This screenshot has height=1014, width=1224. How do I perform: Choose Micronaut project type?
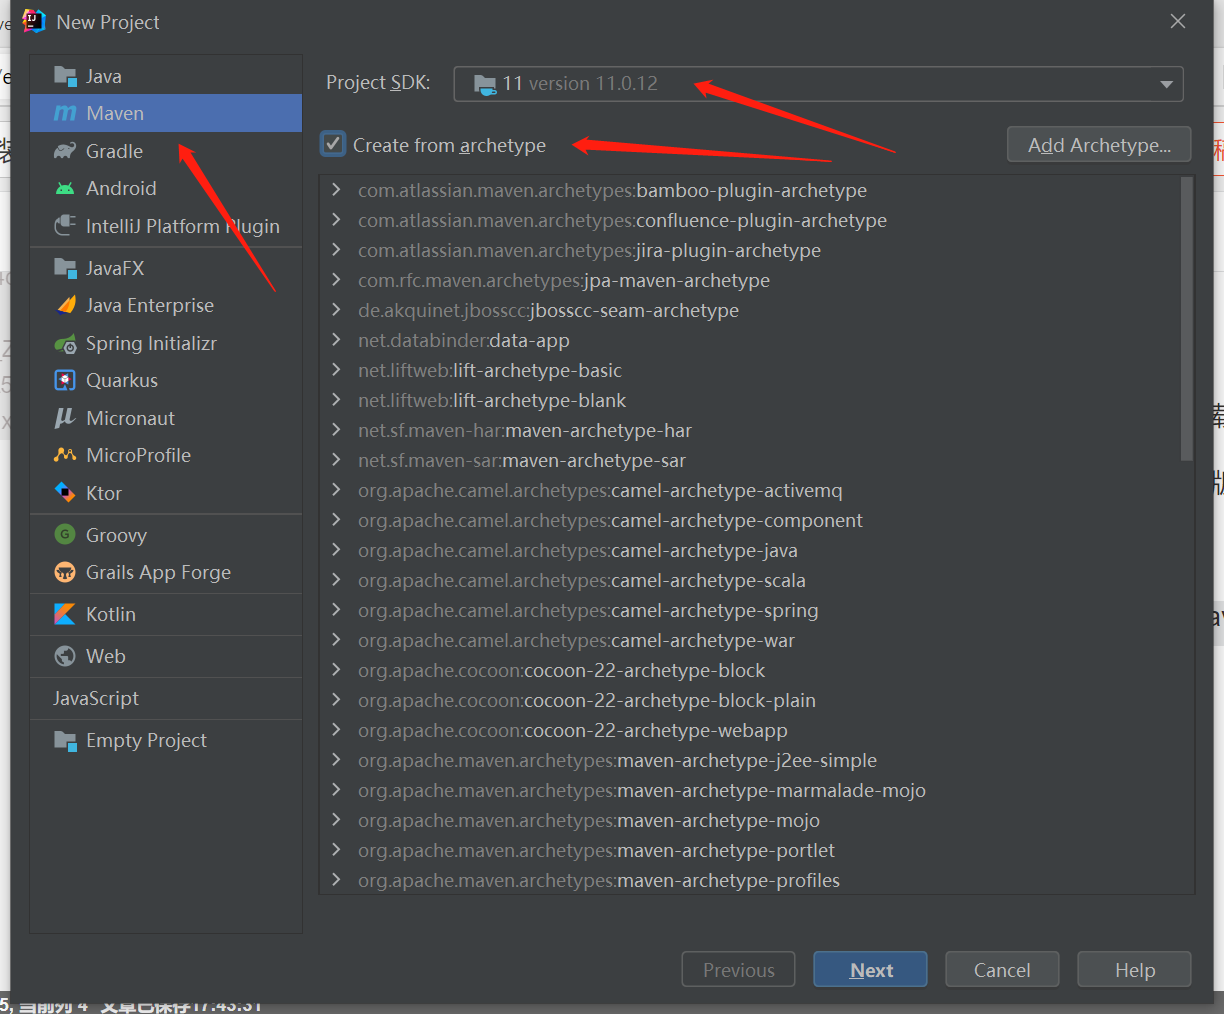click(166, 418)
